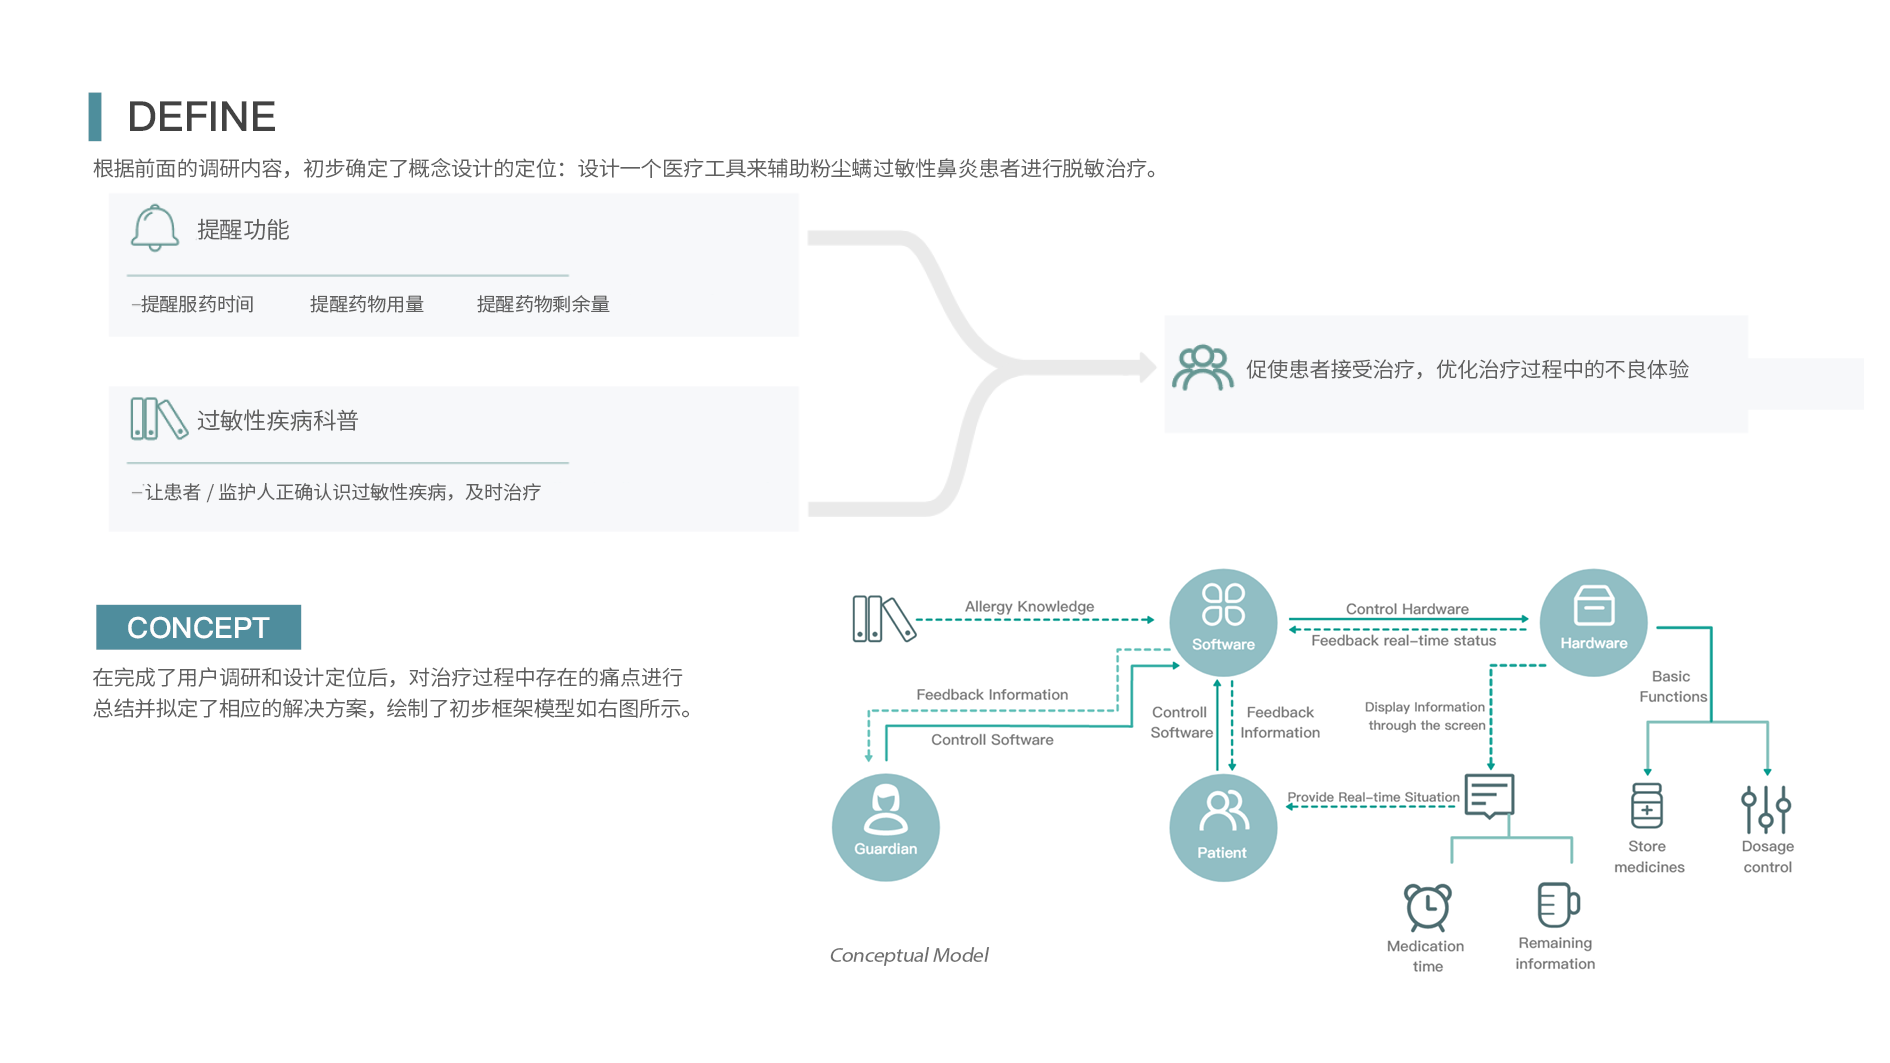Toggle the 提醒服药时间 option
This screenshot has width=1890, height=1063.
(193, 304)
